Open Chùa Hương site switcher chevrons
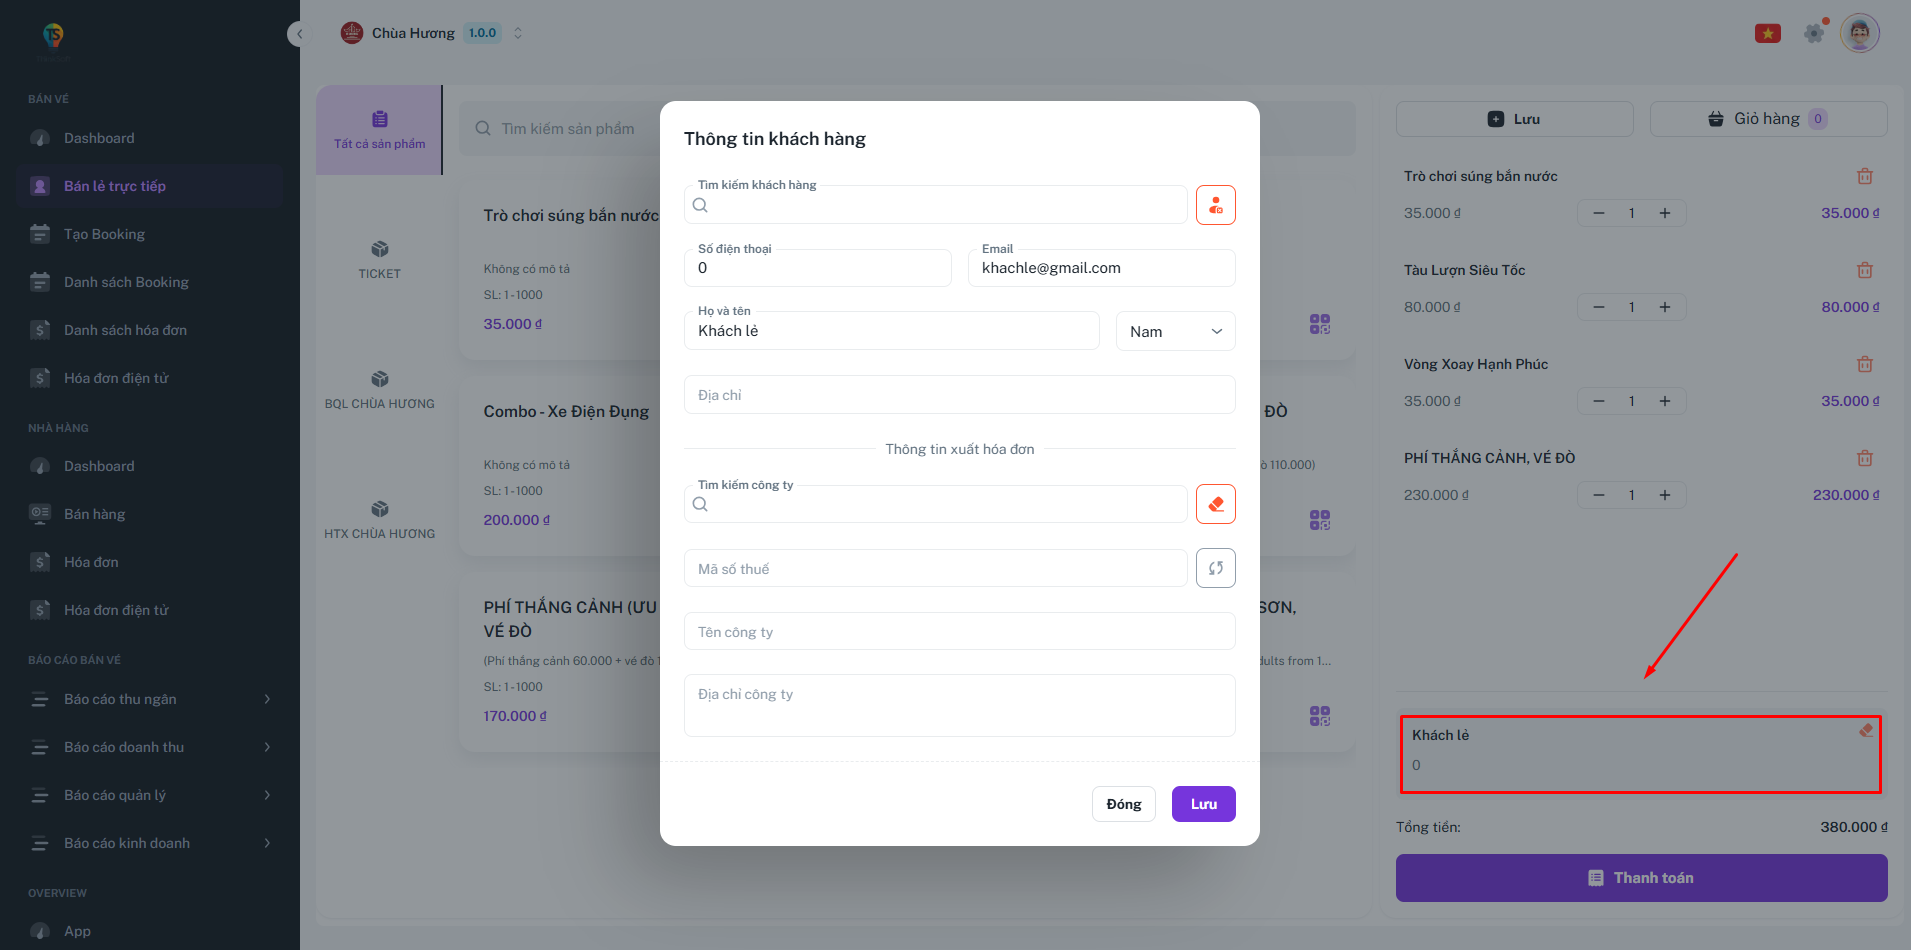The width and height of the screenshot is (1911, 950). click(x=518, y=33)
